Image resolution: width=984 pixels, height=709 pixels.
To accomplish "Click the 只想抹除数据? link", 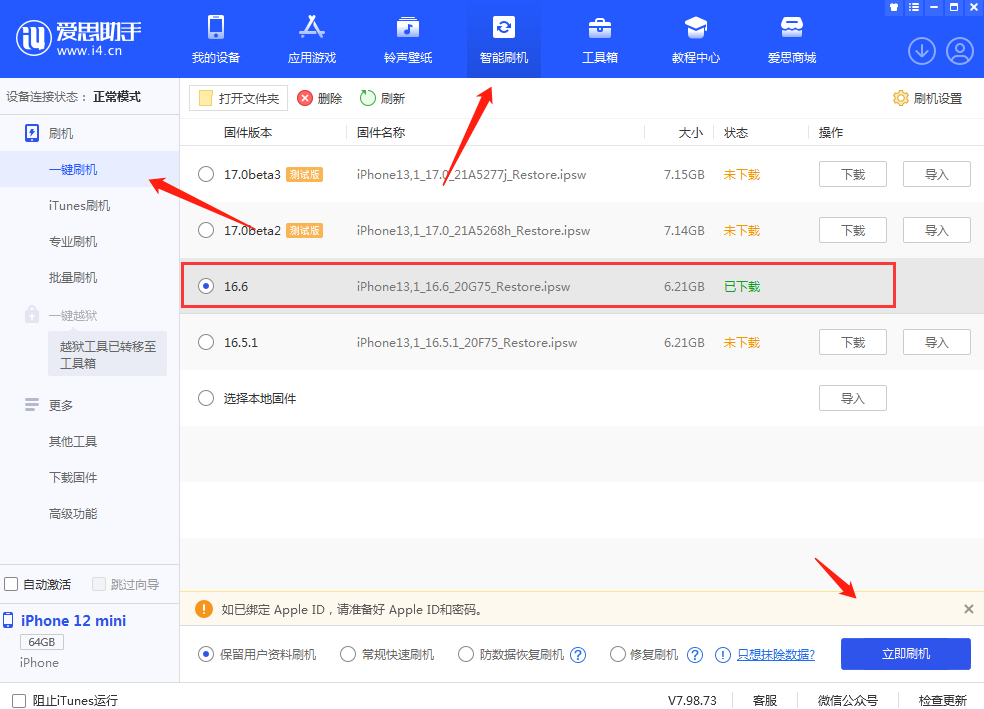I will click(x=775, y=655).
